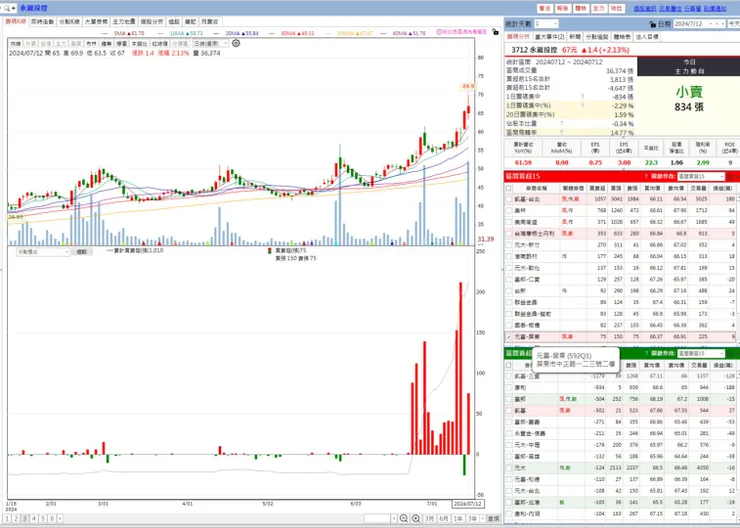Screen dimensions: 740x528
Task: Click the search magnifier icon at top-left
Action: click(6, 8)
